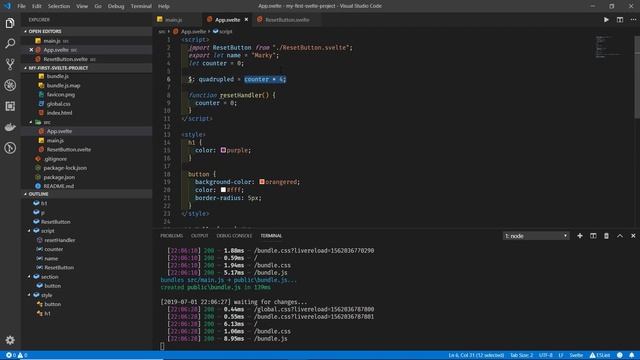Open the editor More Actions menu
Screen dimensions: 640x360
coord(633,20)
